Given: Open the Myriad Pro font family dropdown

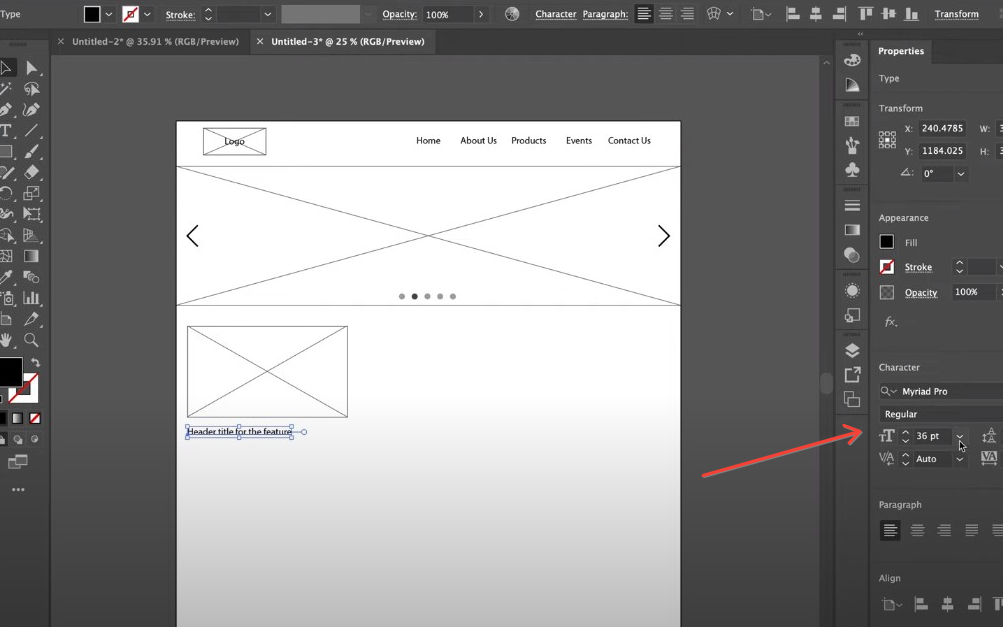Looking at the screenshot, I should coord(938,391).
